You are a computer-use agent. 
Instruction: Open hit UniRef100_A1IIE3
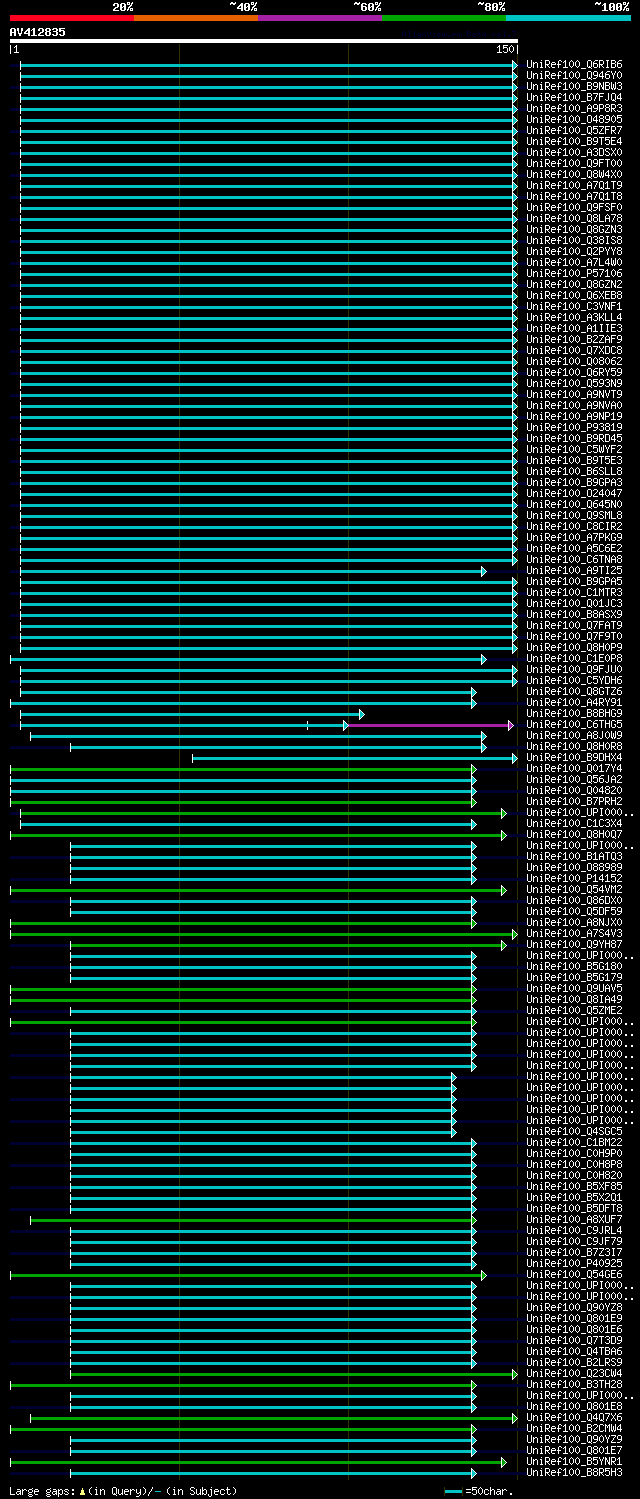coord(574,328)
